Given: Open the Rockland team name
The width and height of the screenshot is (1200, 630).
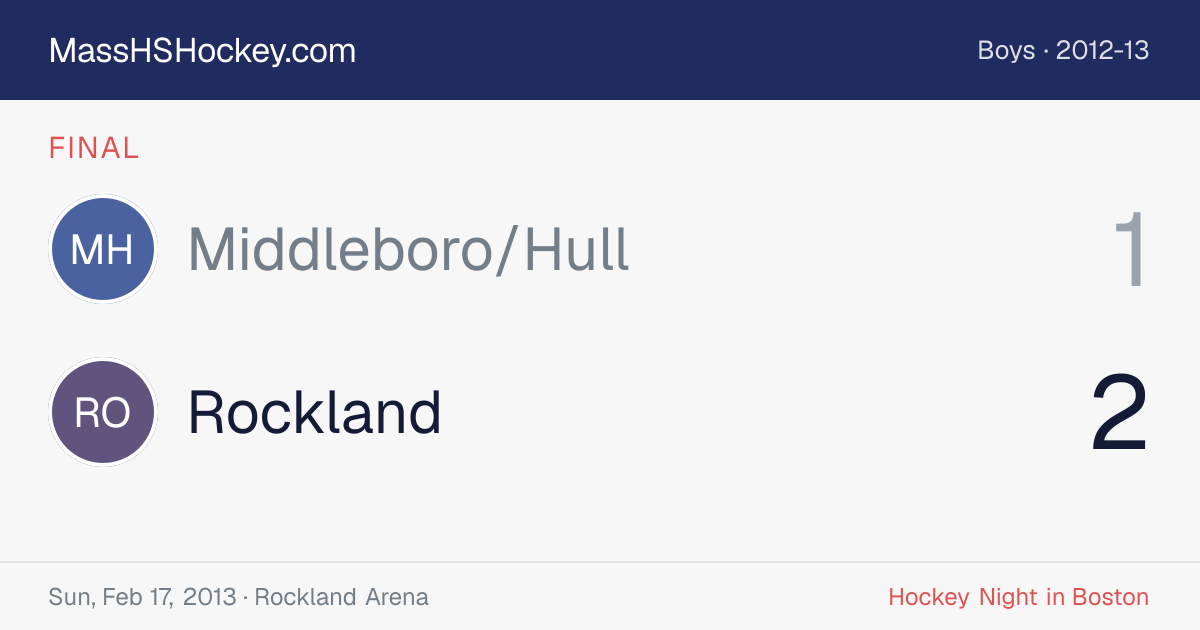Looking at the screenshot, I should (315, 412).
